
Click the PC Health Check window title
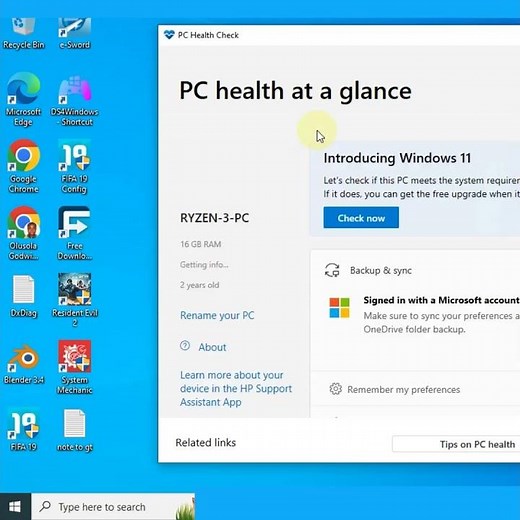click(208, 35)
